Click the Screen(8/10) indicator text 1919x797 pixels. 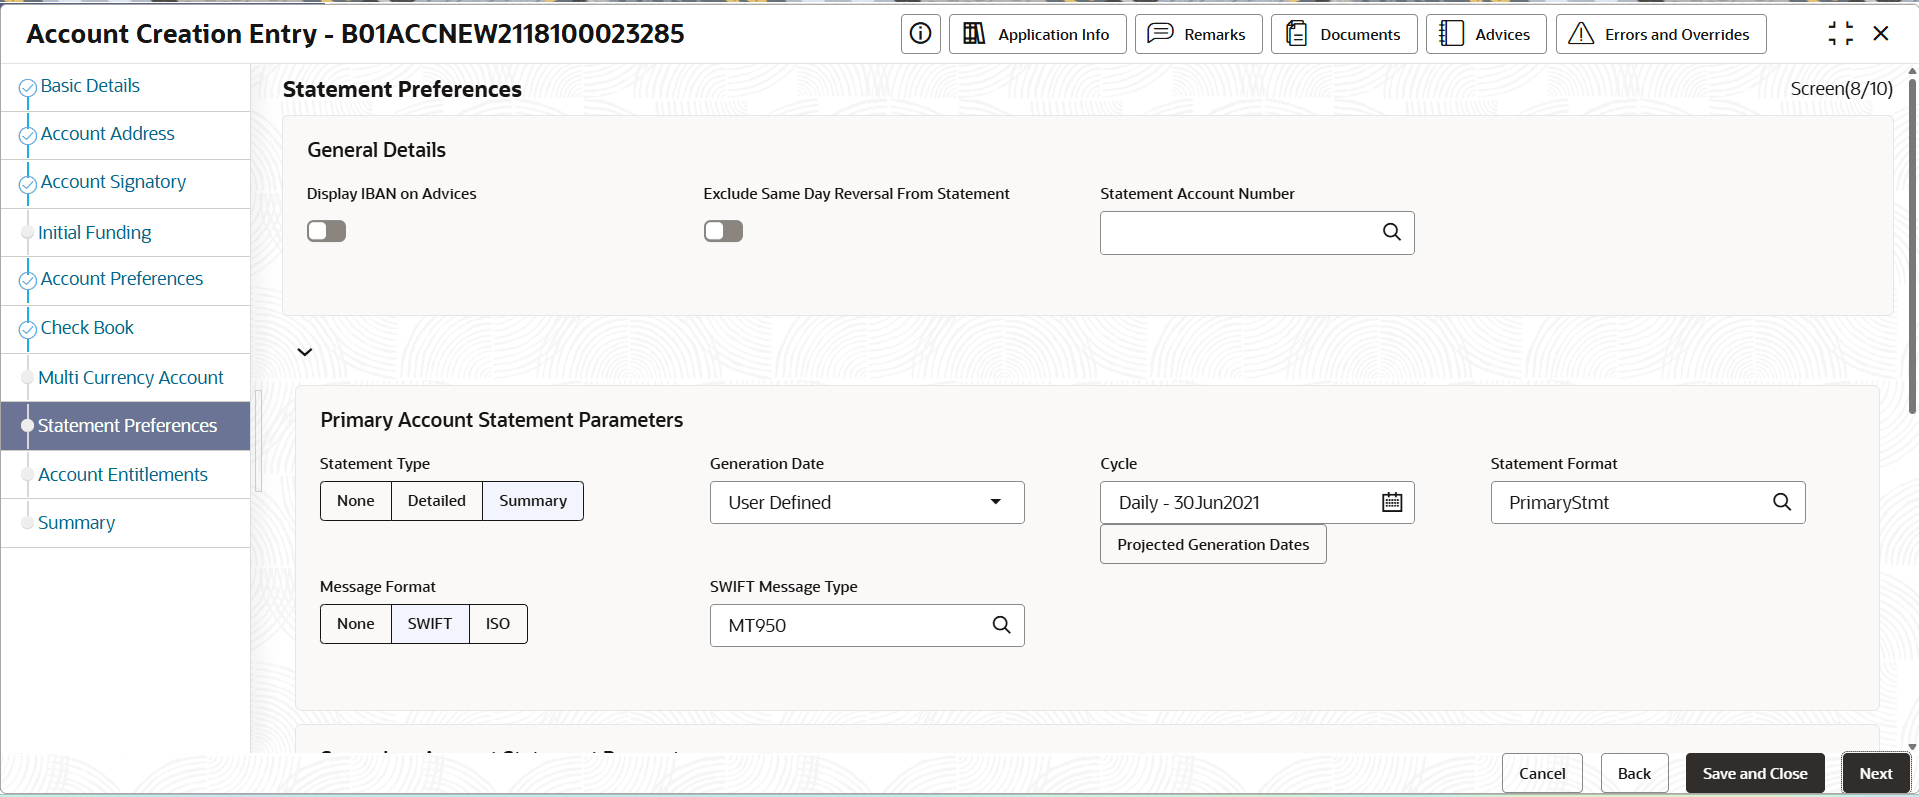click(x=1841, y=89)
